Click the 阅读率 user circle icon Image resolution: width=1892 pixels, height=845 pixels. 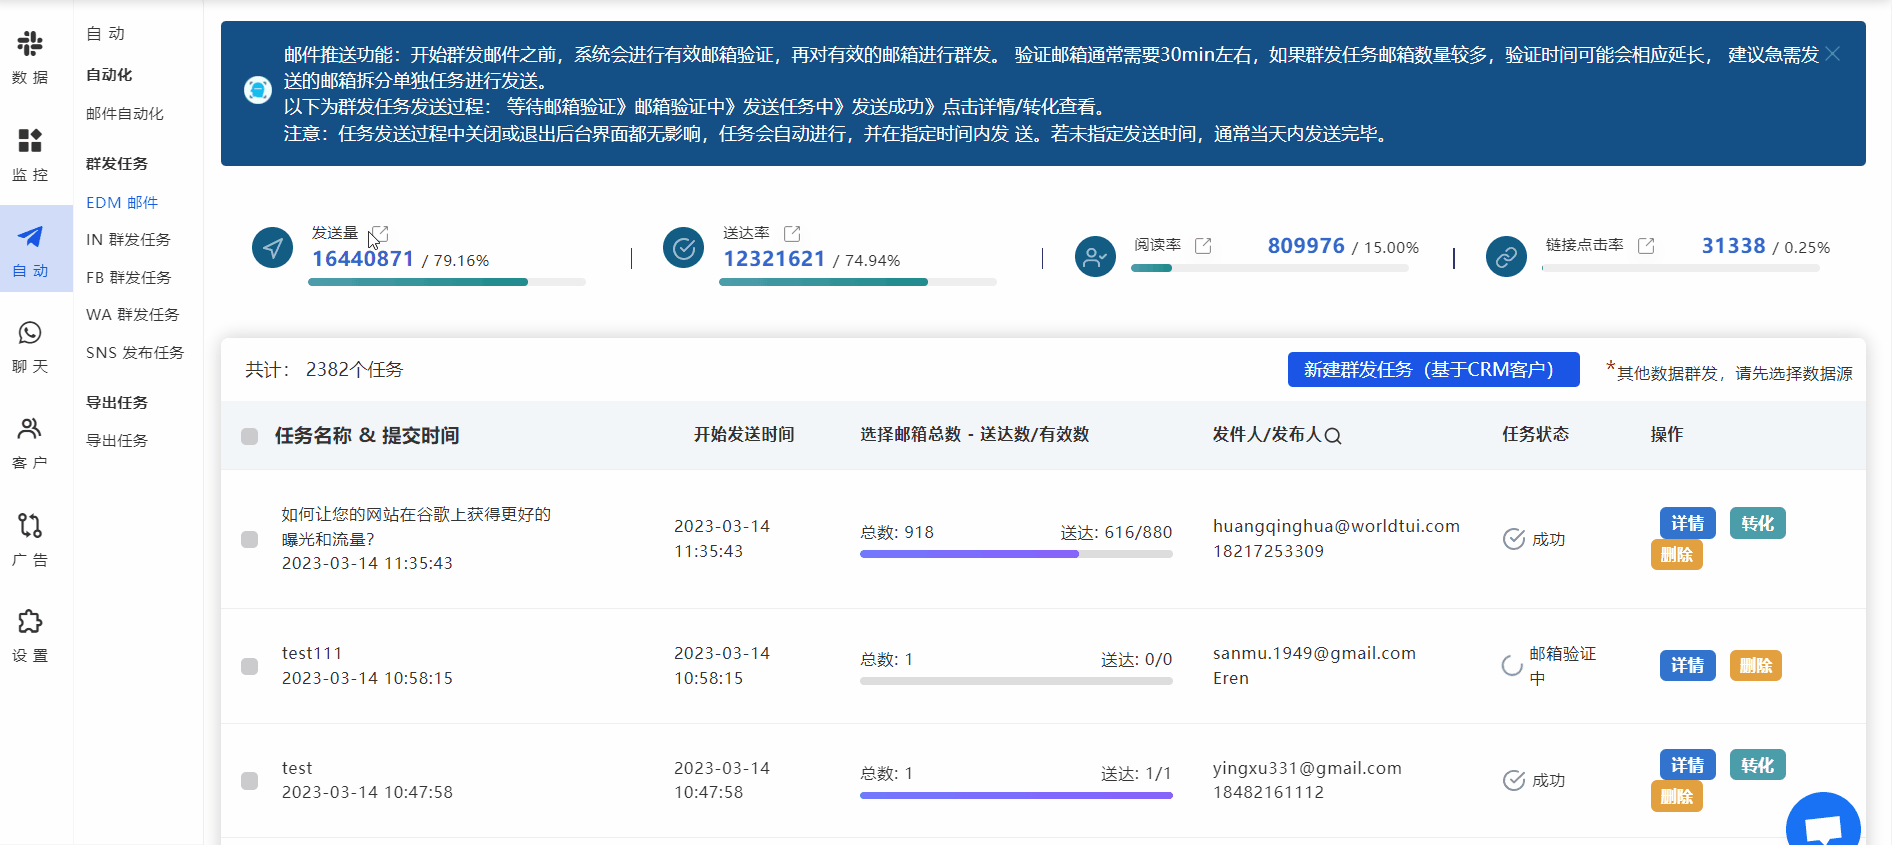[x=1095, y=257]
